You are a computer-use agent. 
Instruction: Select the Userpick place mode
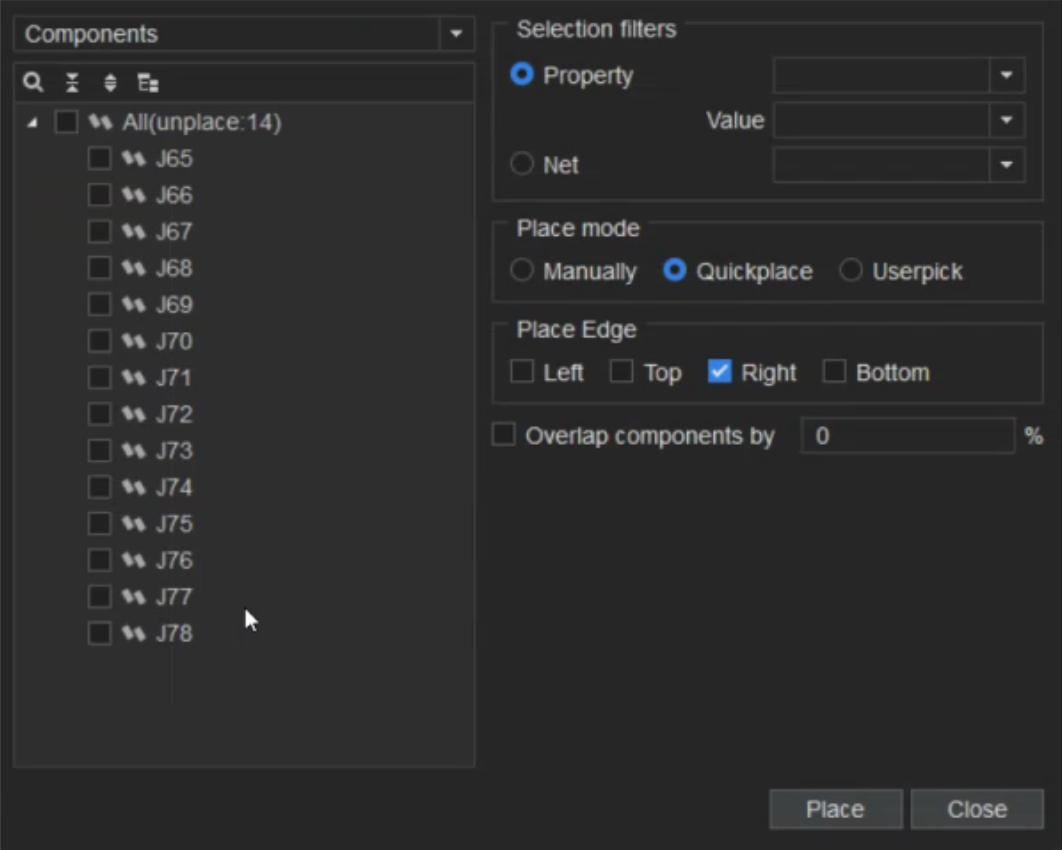(850, 271)
